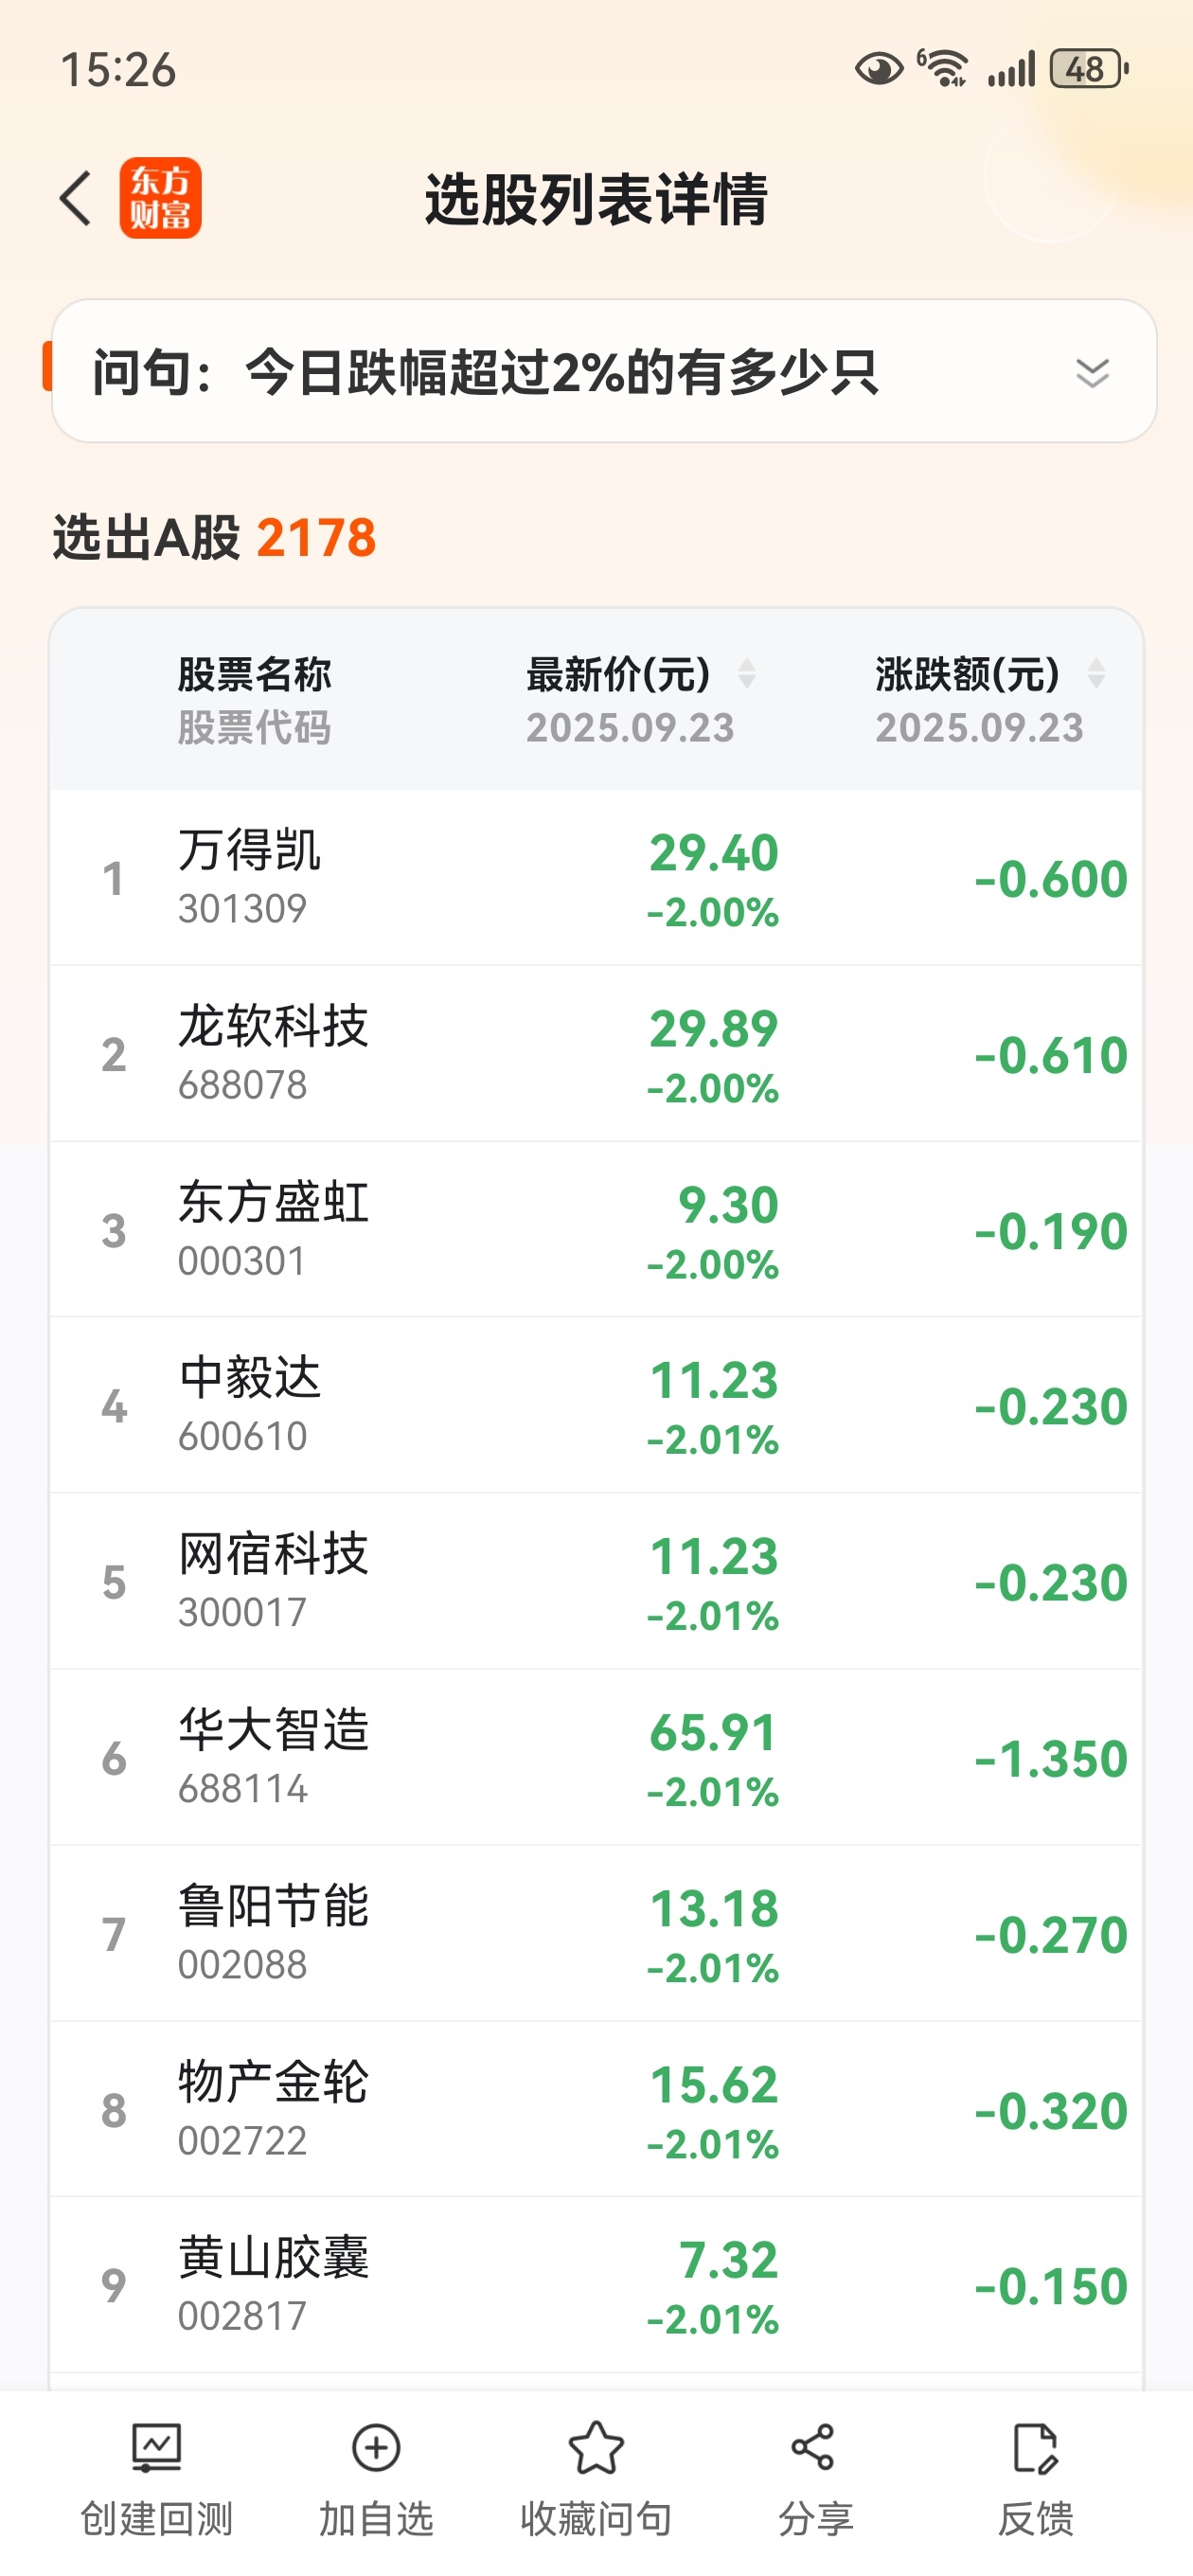Sort by 涨跌额(元) column arrows
1193x2576 pixels.
(1096, 673)
